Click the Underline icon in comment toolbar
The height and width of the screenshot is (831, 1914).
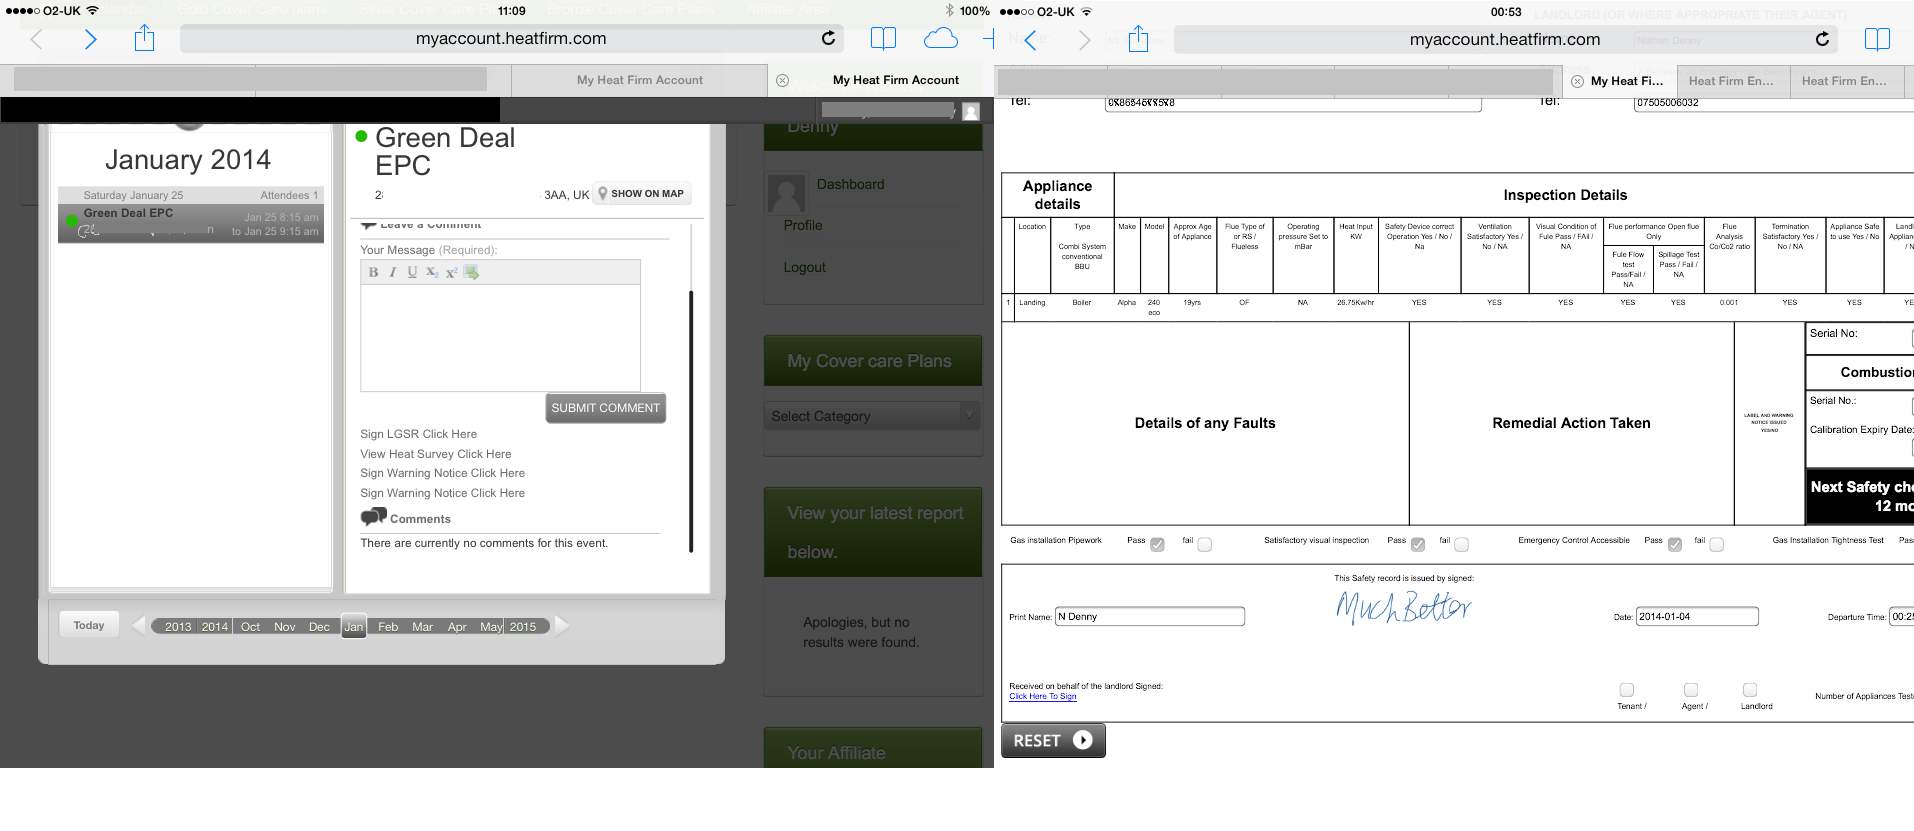412,272
